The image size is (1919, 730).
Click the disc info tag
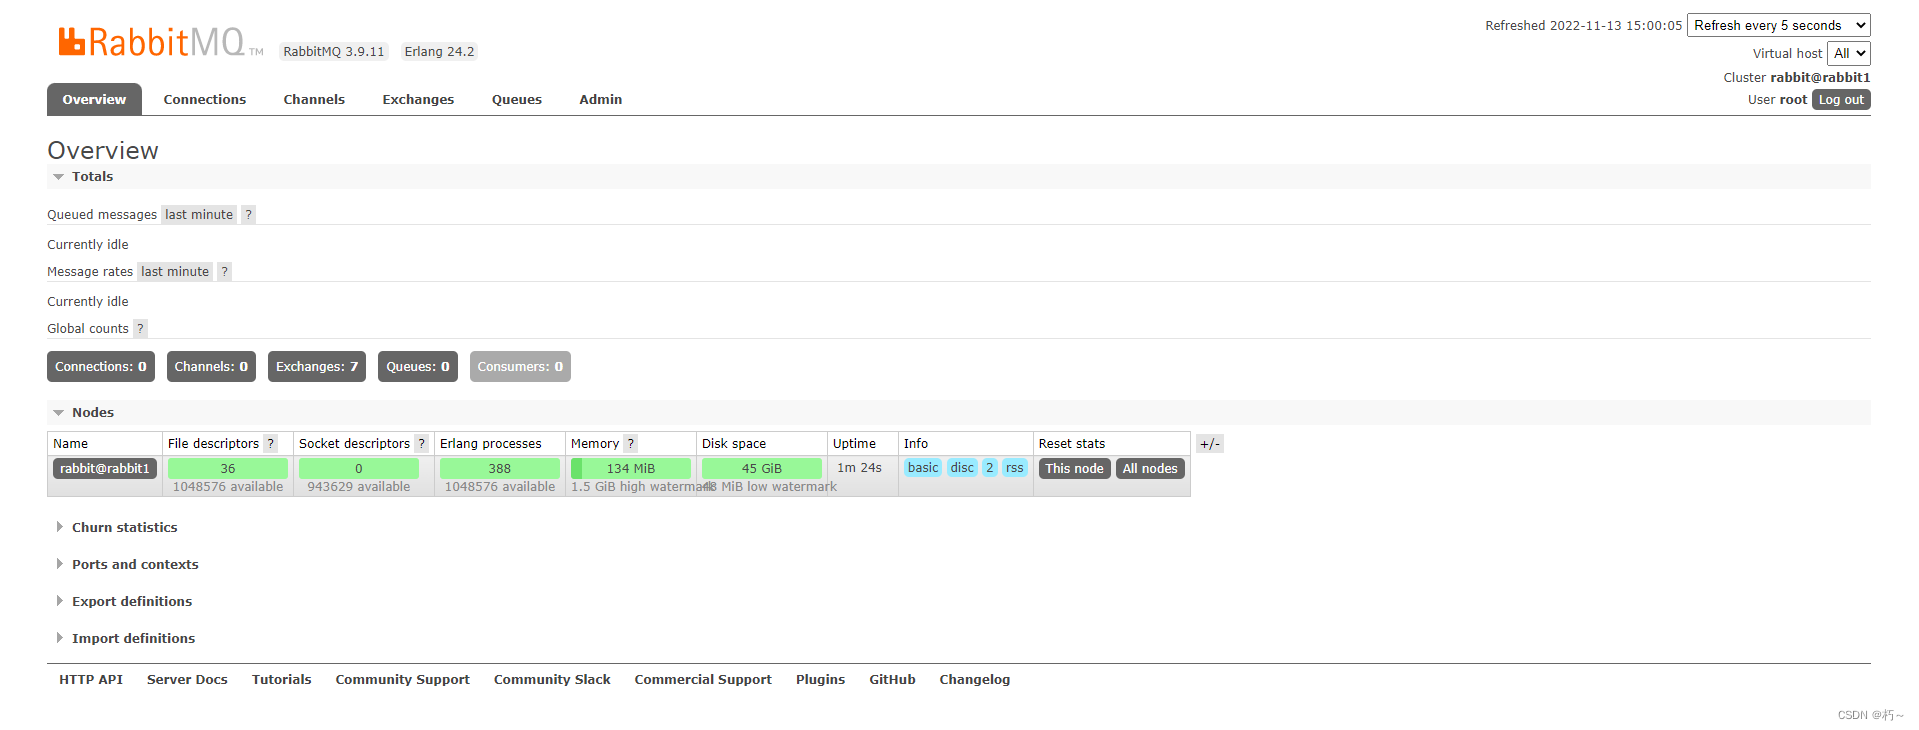962,467
